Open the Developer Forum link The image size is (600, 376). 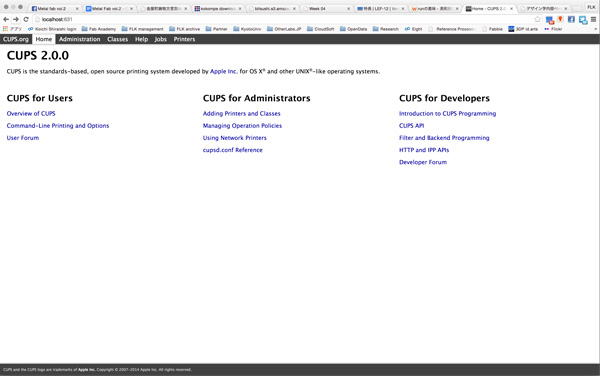(x=423, y=162)
